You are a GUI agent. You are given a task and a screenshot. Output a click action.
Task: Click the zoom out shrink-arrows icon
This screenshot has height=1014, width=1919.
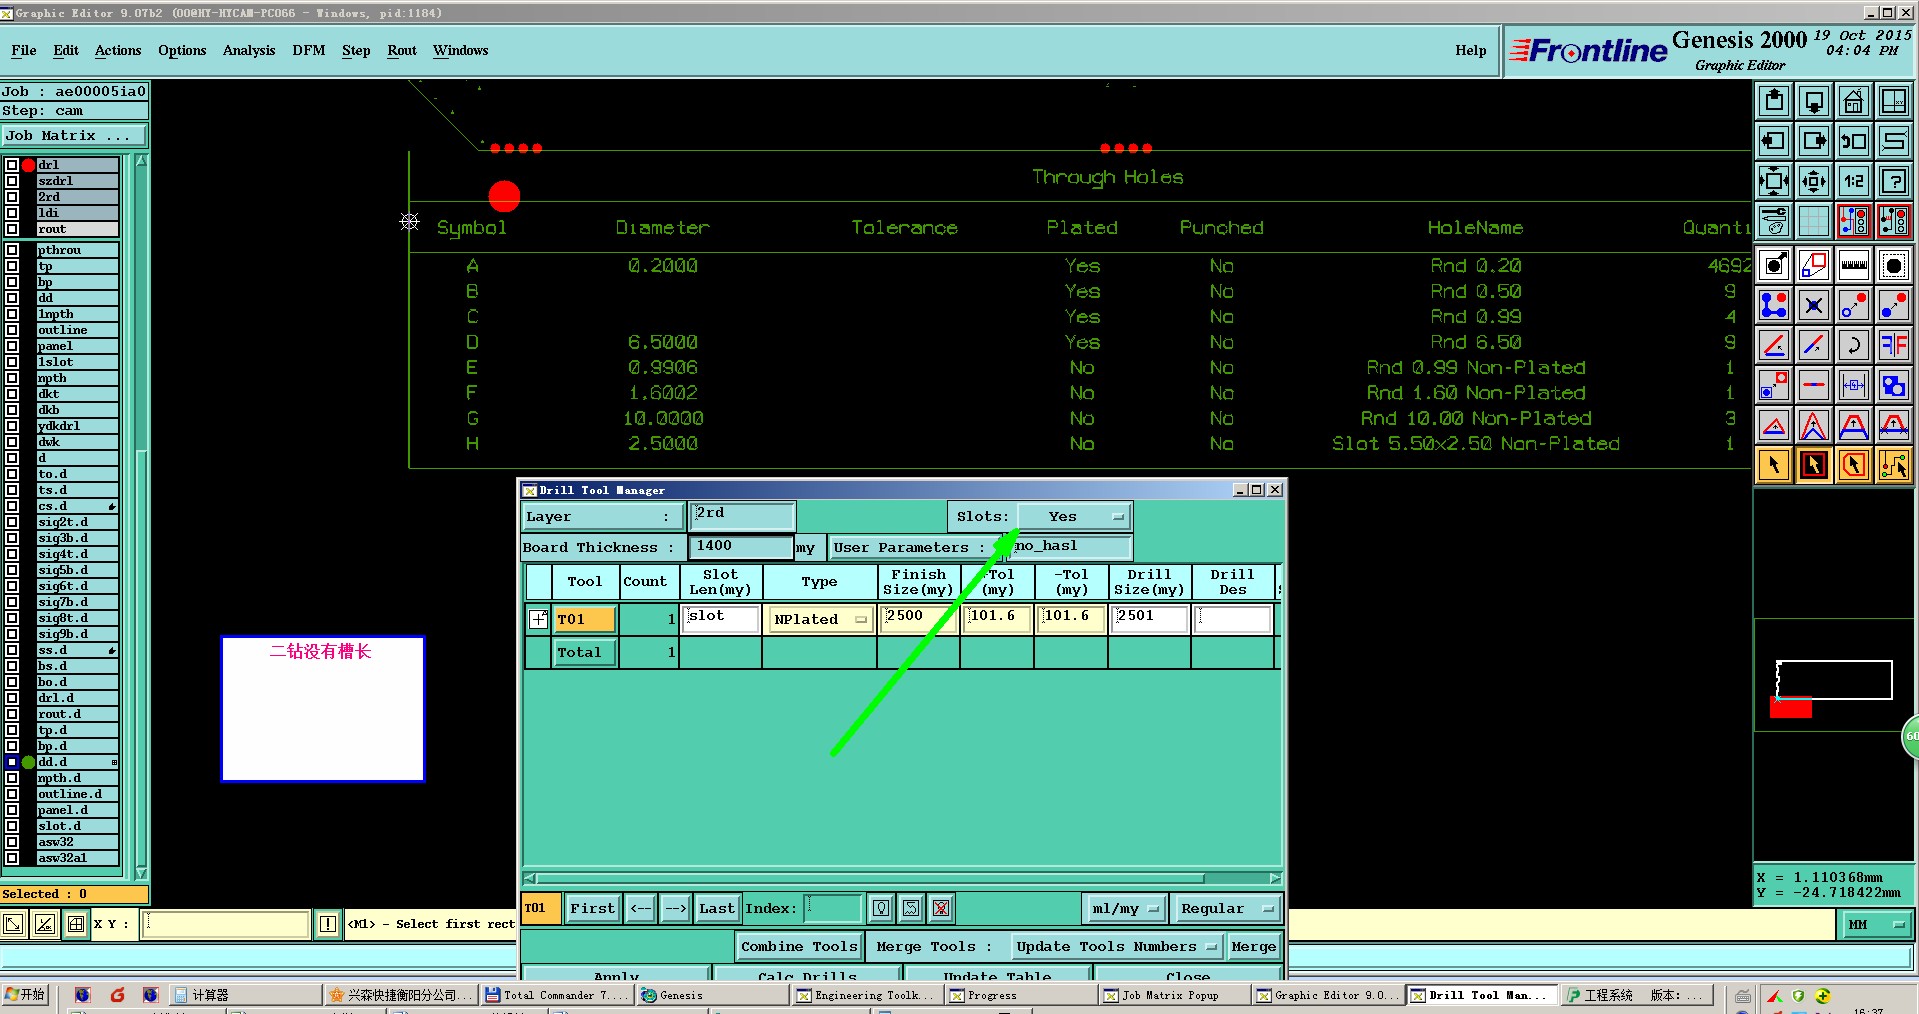pyautogui.click(x=1814, y=181)
